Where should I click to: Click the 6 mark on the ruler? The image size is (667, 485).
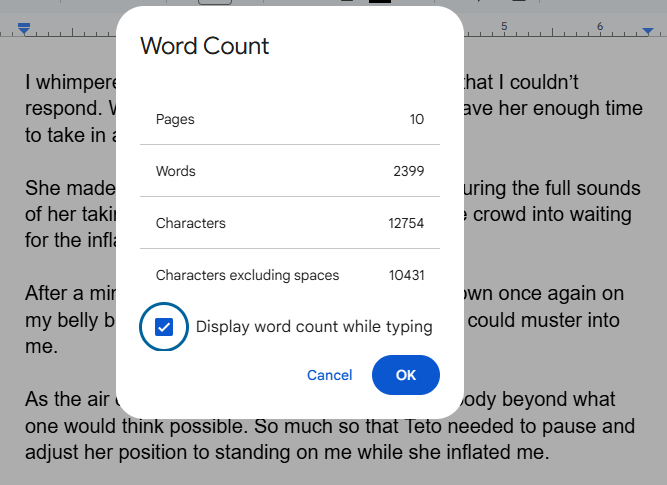click(600, 26)
